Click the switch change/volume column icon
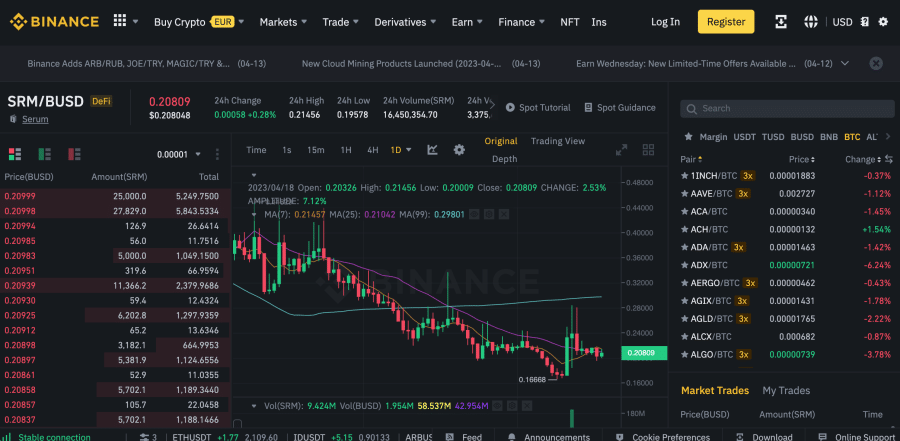The image size is (900, 441). click(x=889, y=159)
